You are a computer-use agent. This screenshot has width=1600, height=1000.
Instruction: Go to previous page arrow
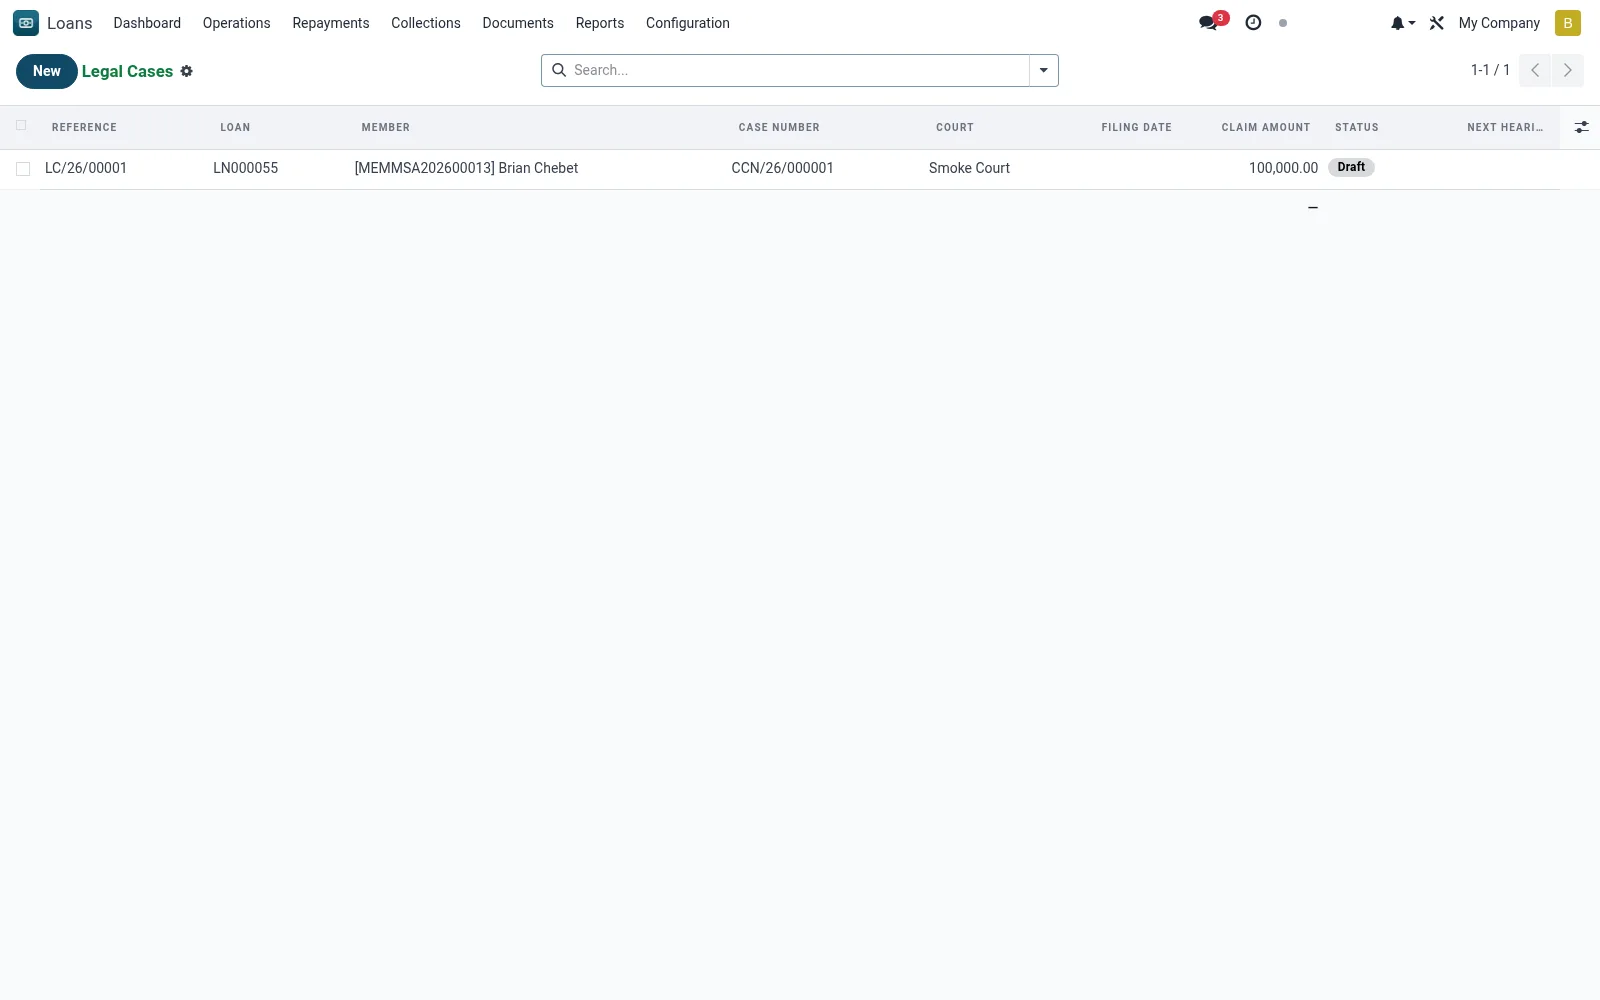(x=1535, y=70)
